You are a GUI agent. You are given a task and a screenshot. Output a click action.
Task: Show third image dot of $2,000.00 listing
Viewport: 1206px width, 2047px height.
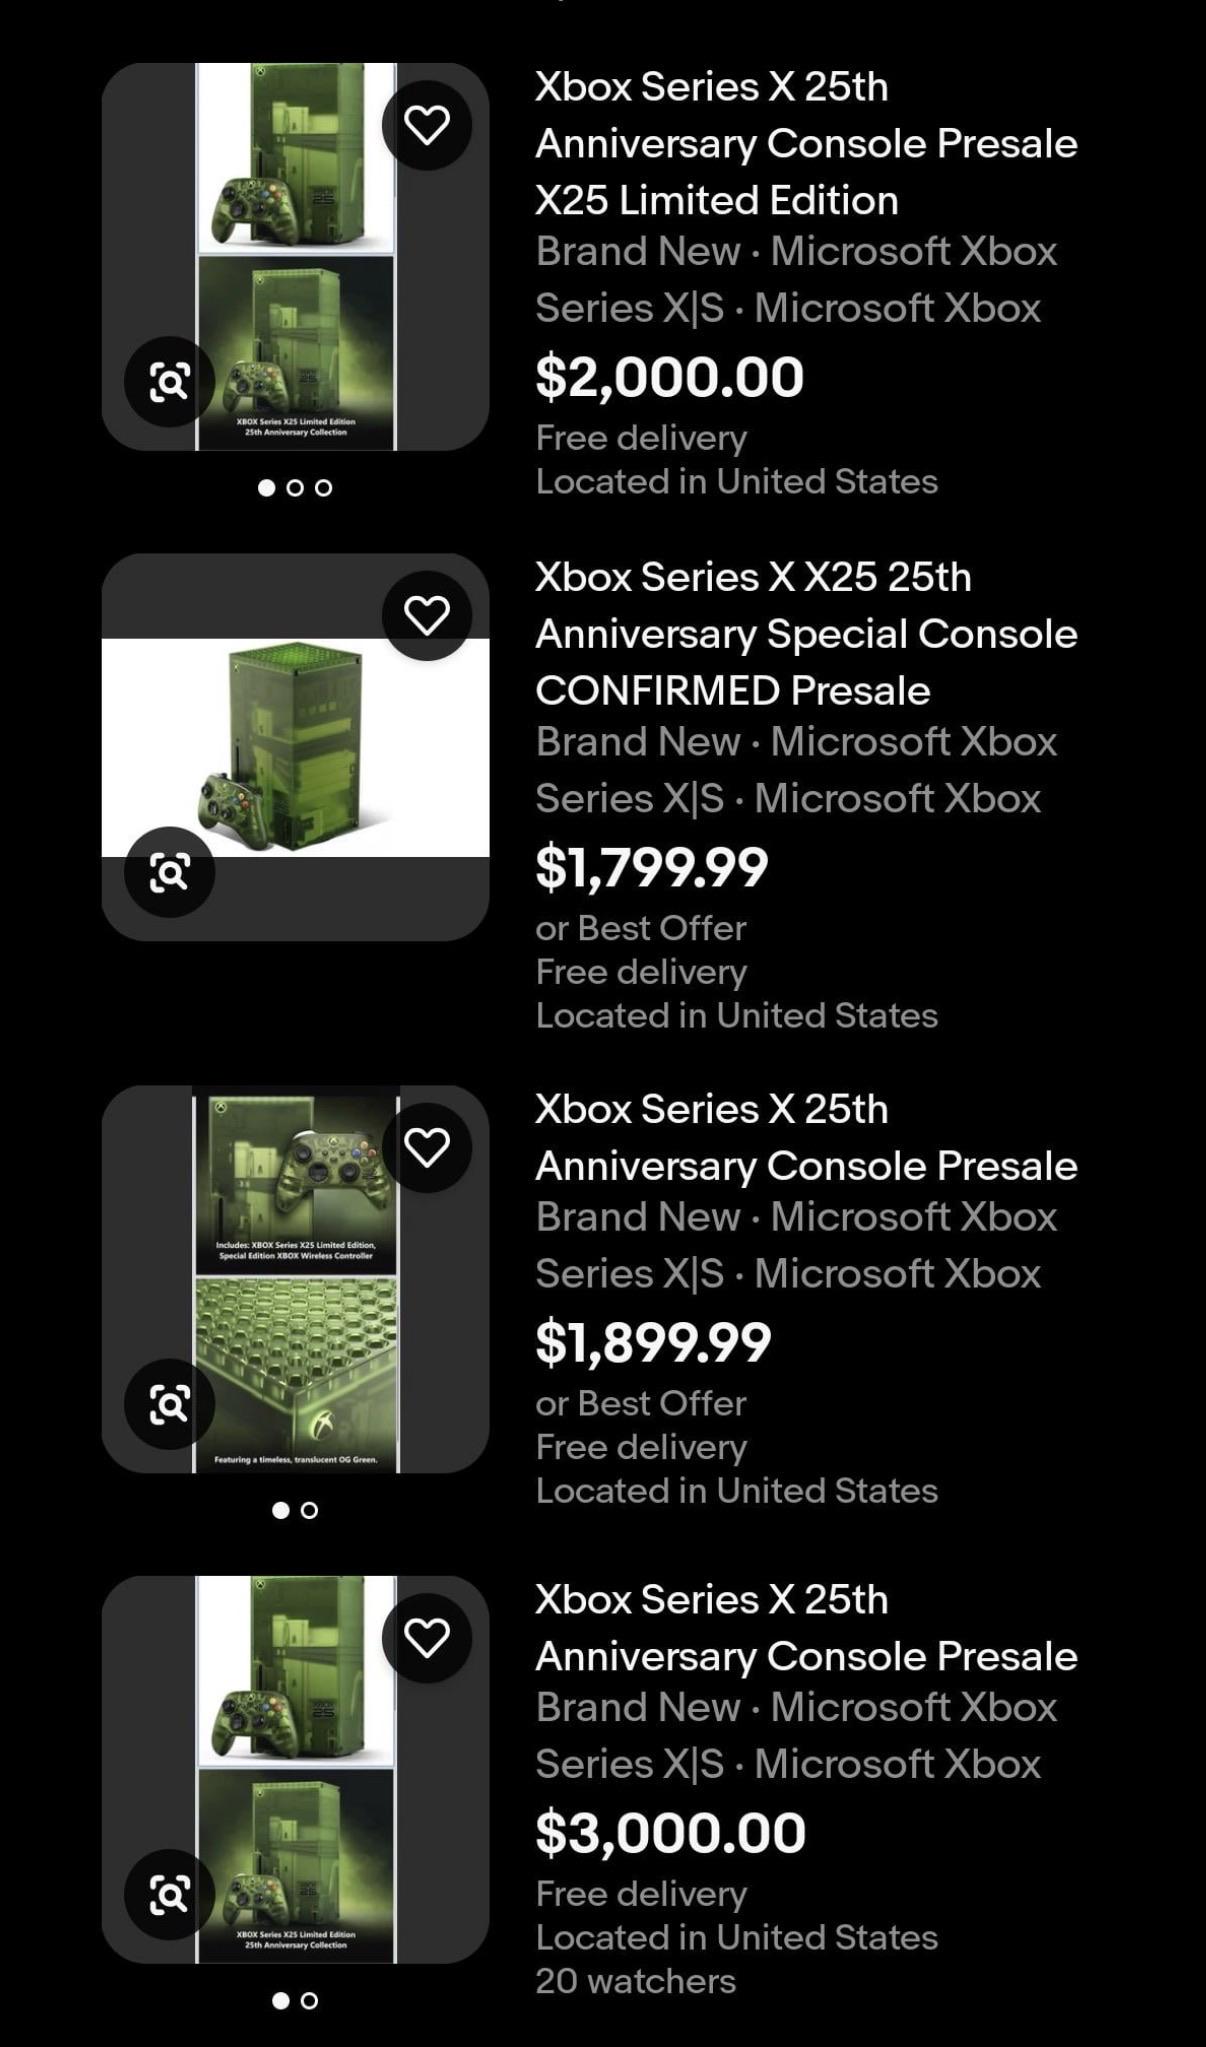click(324, 488)
